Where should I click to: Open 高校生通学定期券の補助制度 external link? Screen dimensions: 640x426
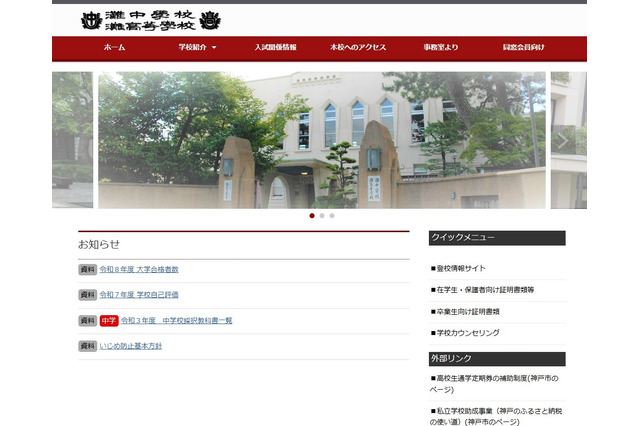(x=494, y=384)
